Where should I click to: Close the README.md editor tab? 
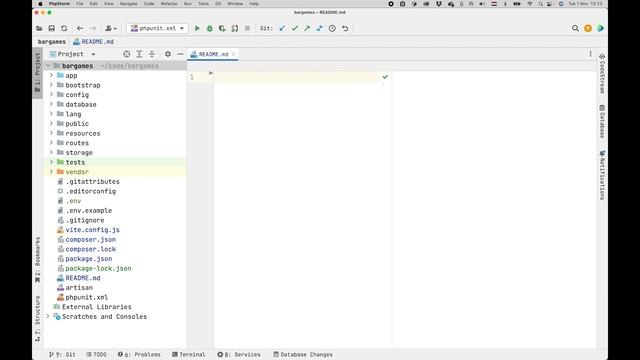(x=233, y=54)
